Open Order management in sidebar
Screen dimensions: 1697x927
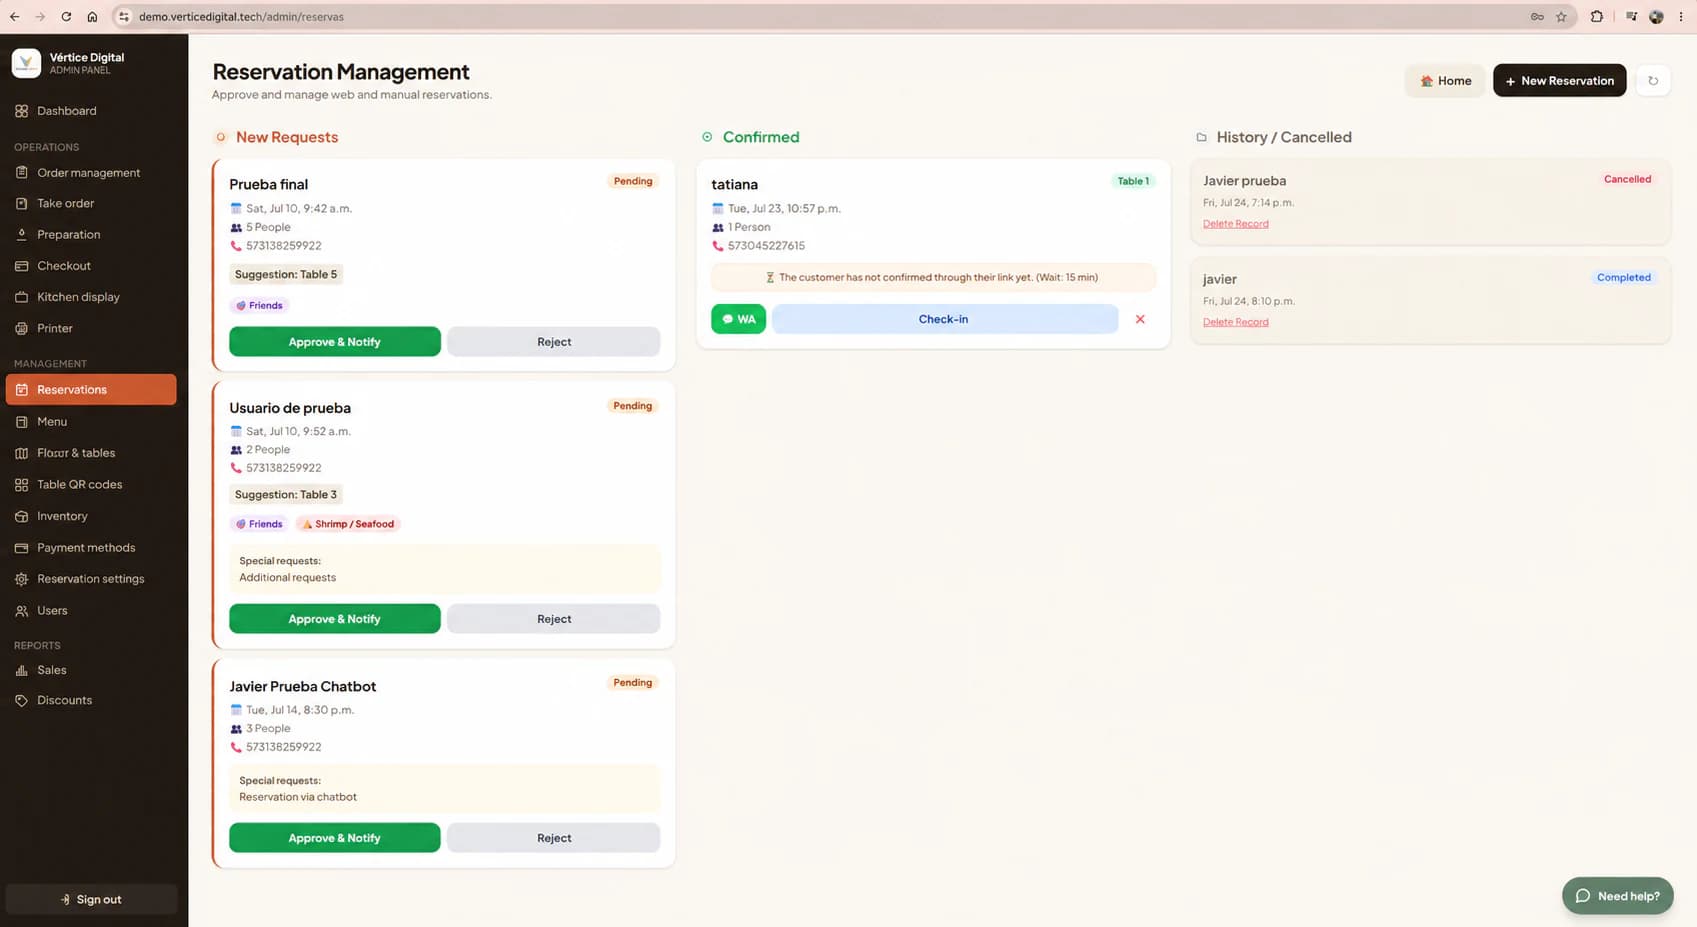pos(91,173)
